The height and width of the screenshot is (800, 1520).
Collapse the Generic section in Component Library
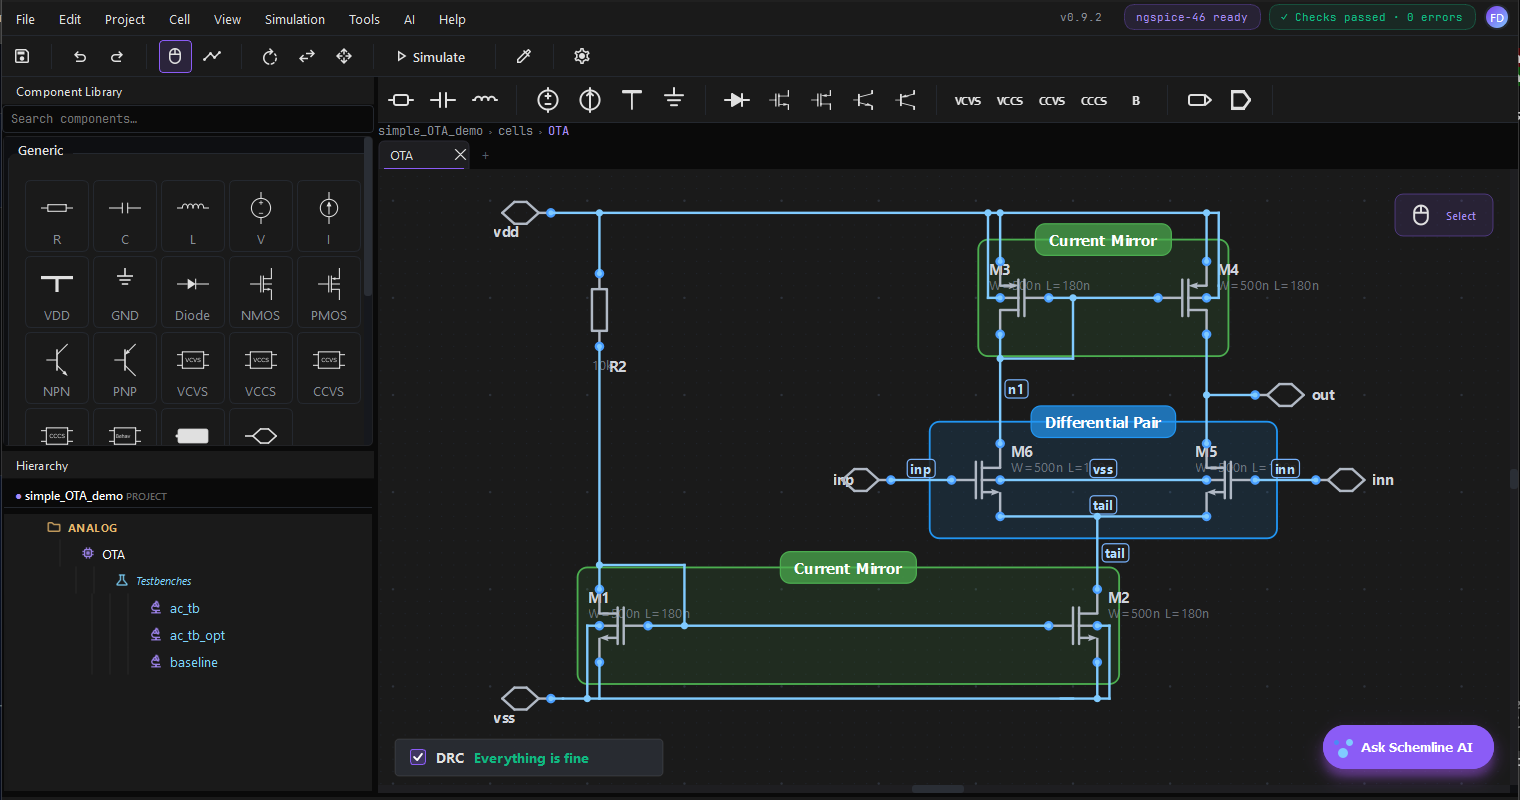pyautogui.click(x=40, y=150)
